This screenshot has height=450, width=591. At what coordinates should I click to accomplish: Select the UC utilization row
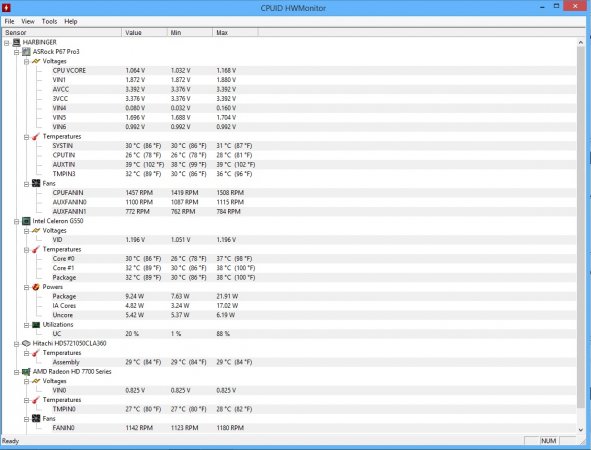pyautogui.click(x=289, y=334)
